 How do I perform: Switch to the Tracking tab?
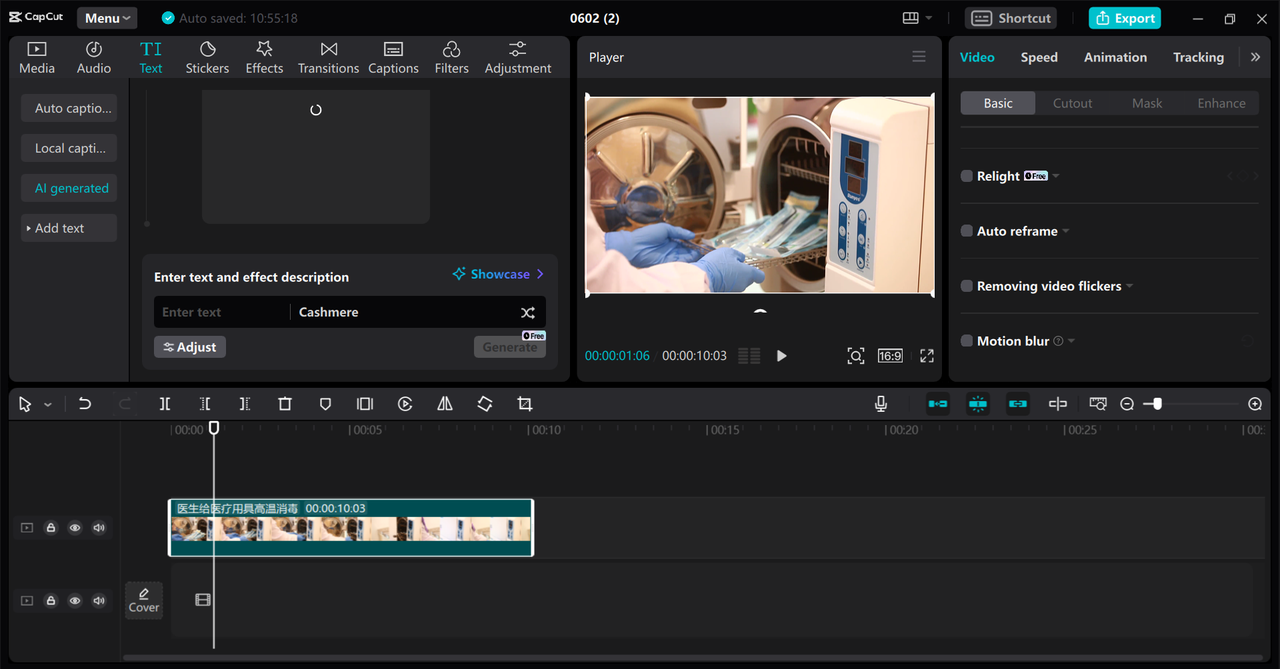(1198, 57)
